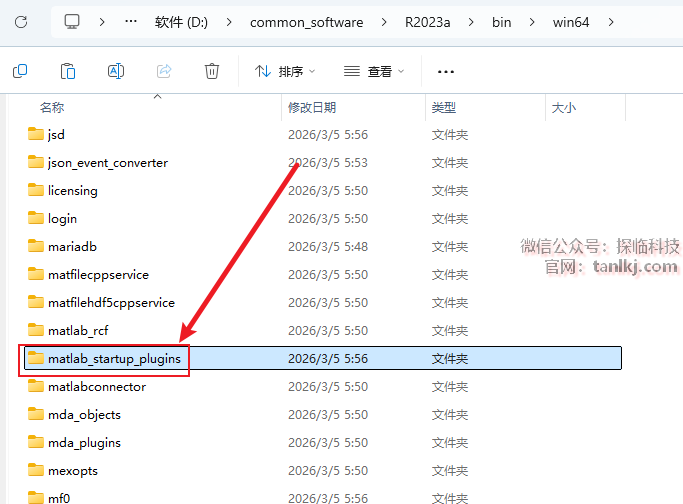683x504 pixels.
Task: Sort by 大小 column header
Action: tap(564, 107)
